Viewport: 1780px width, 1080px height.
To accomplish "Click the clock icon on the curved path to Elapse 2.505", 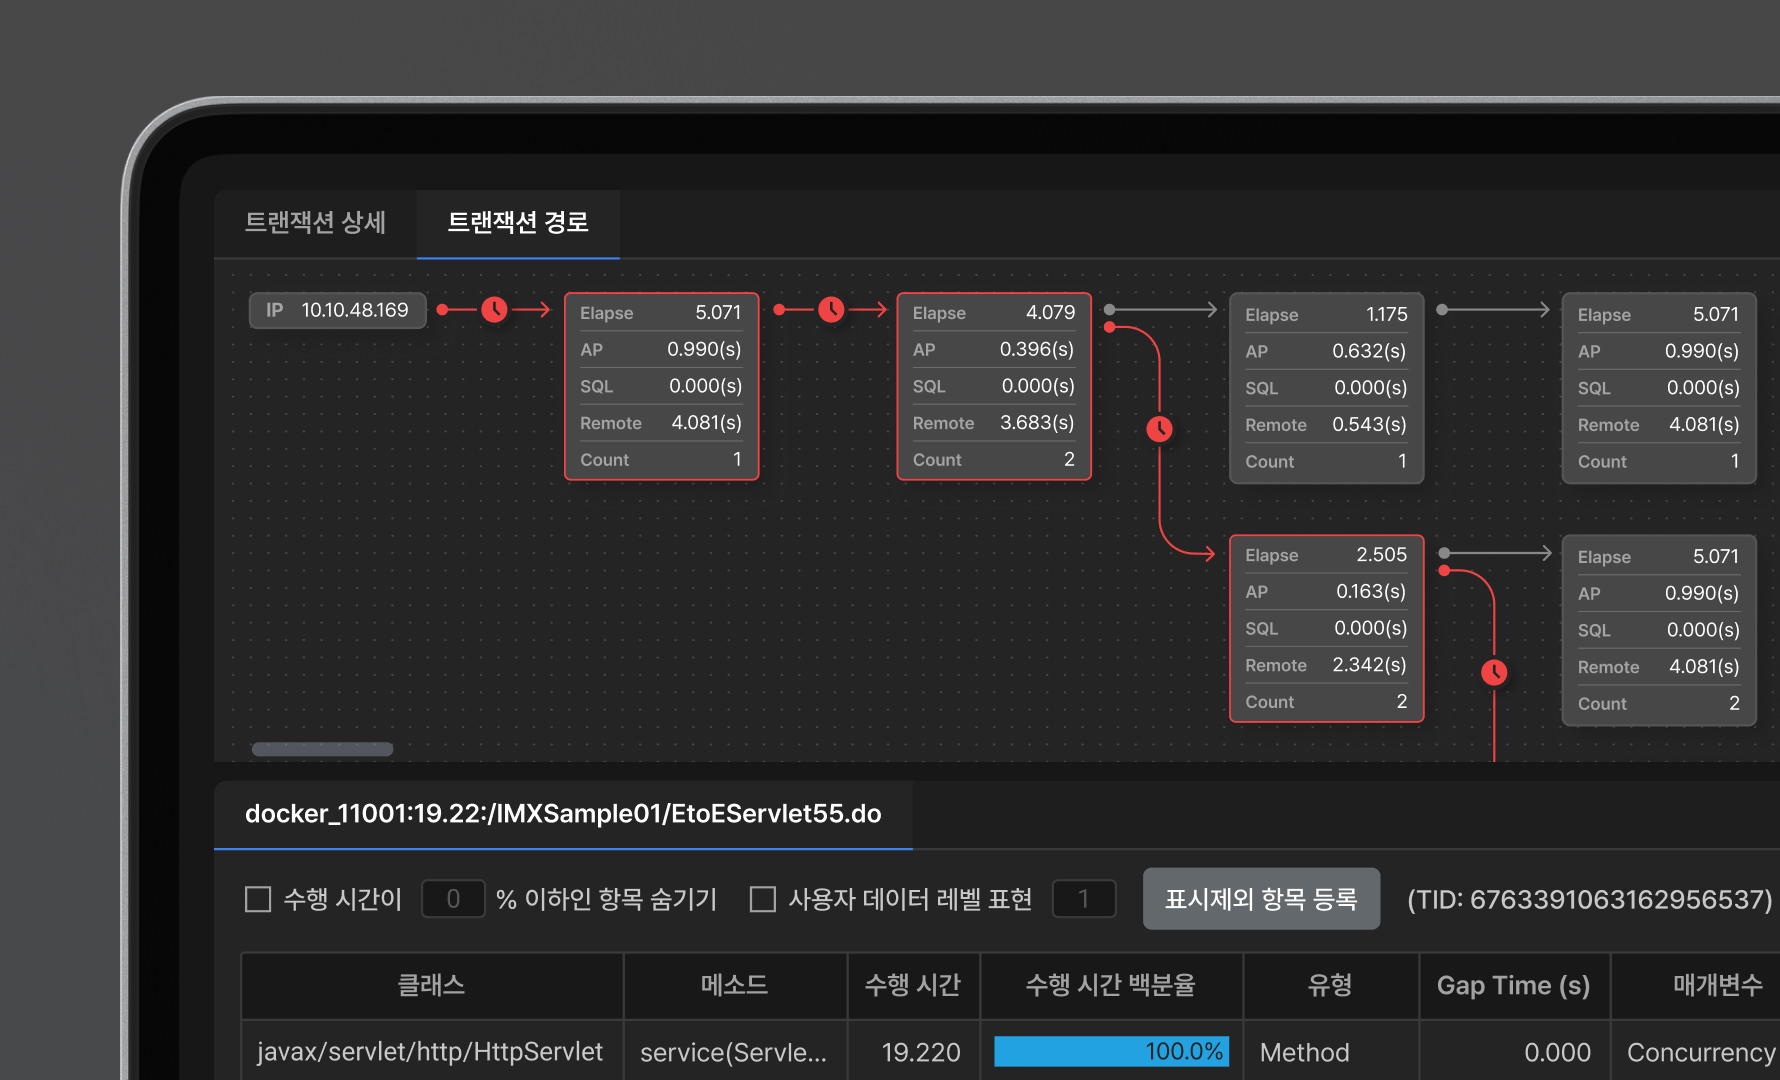I will (1159, 429).
